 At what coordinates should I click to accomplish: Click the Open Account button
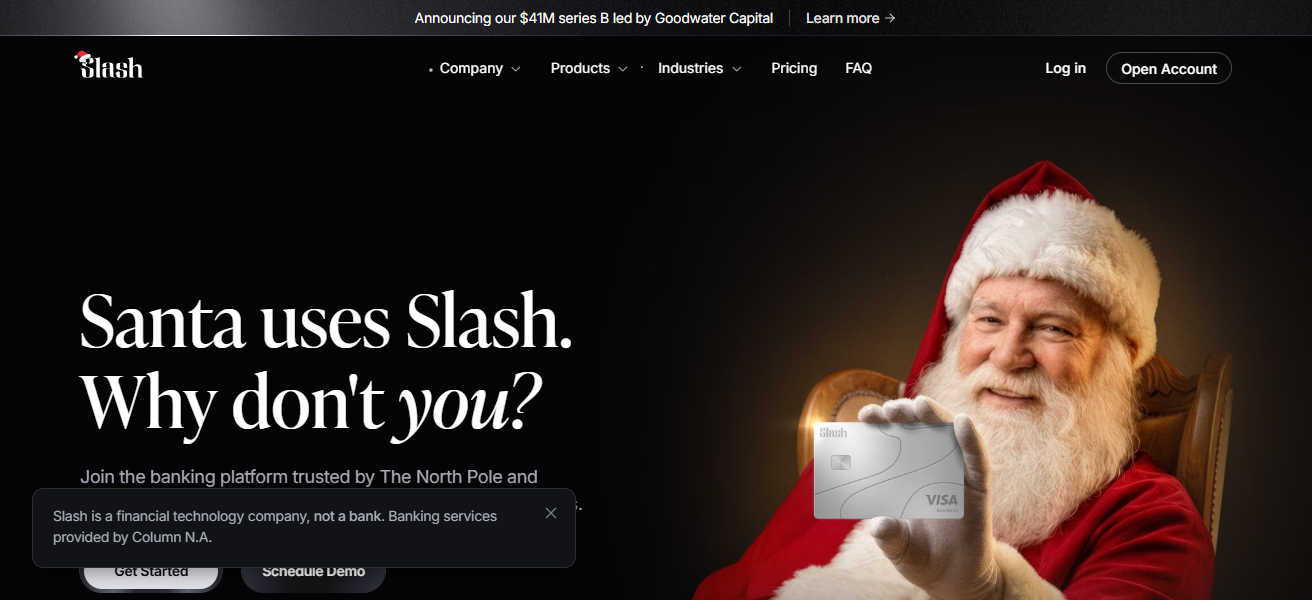pyautogui.click(x=1168, y=68)
